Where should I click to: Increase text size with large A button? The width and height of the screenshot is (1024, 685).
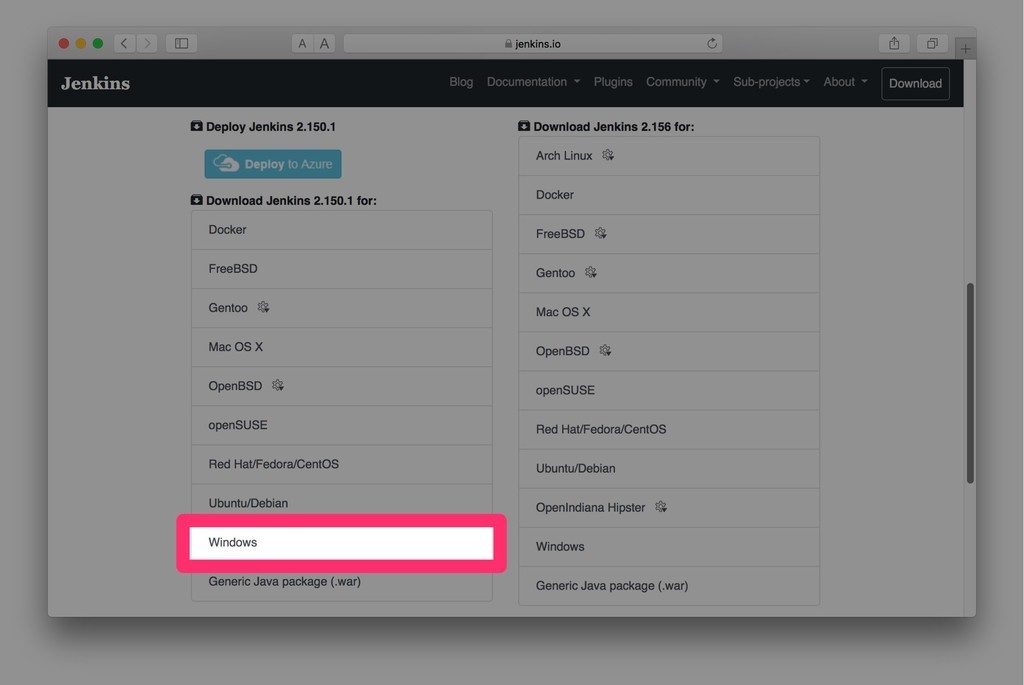tap(324, 44)
